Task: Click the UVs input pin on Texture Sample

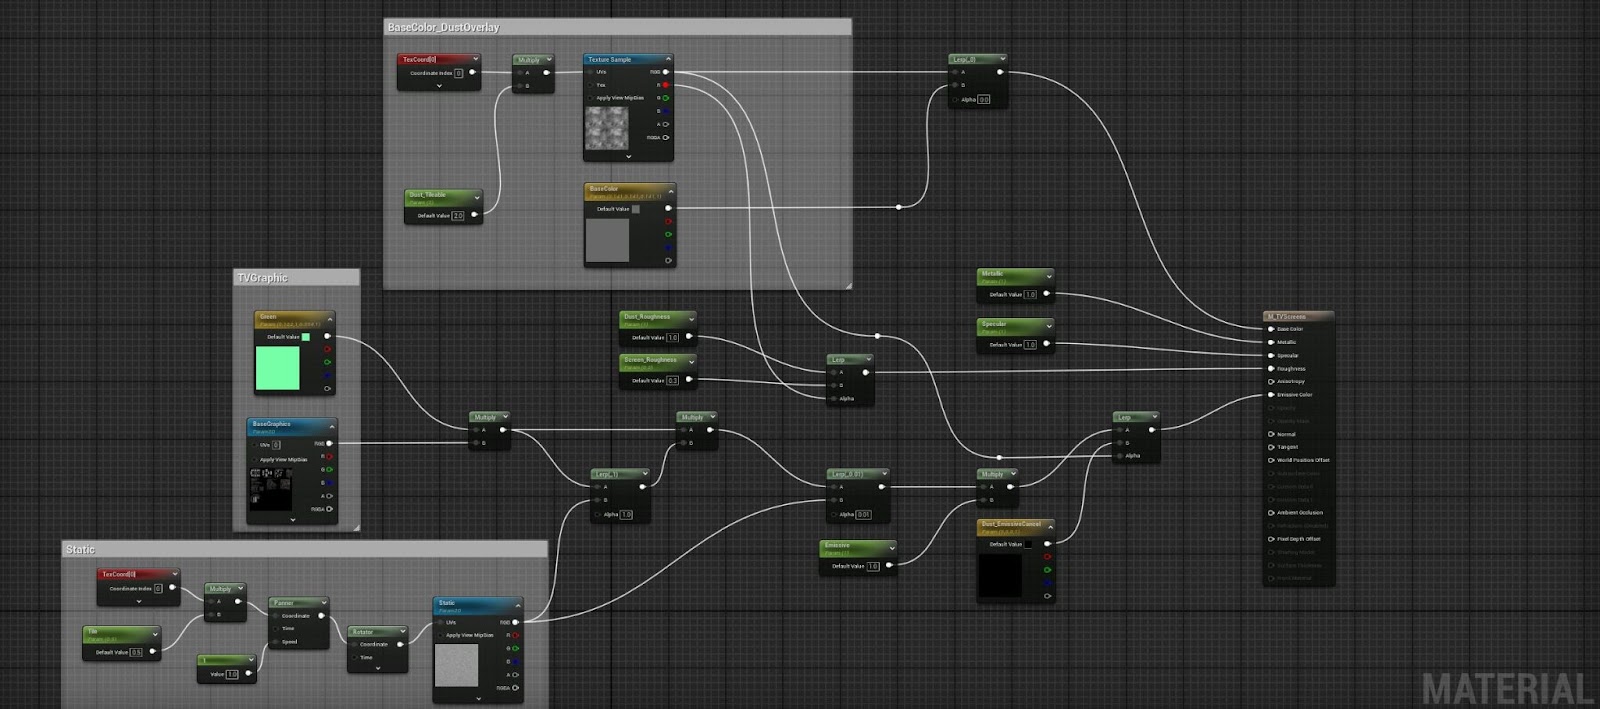Action: click(x=590, y=72)
